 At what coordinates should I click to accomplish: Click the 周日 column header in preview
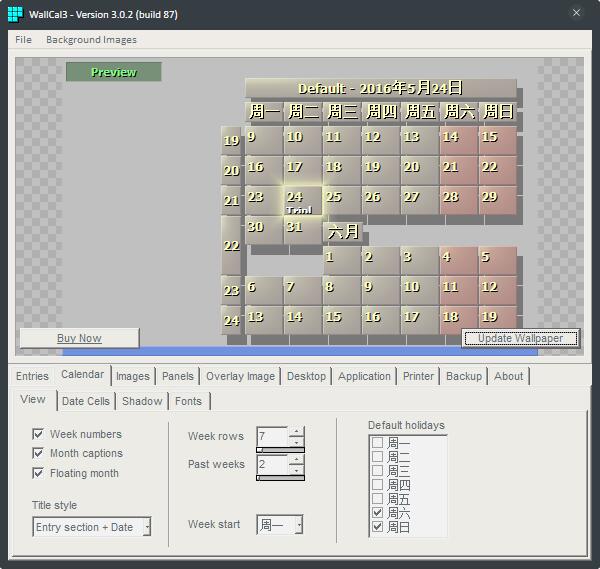pyautogui.click(x=498, y=112)
